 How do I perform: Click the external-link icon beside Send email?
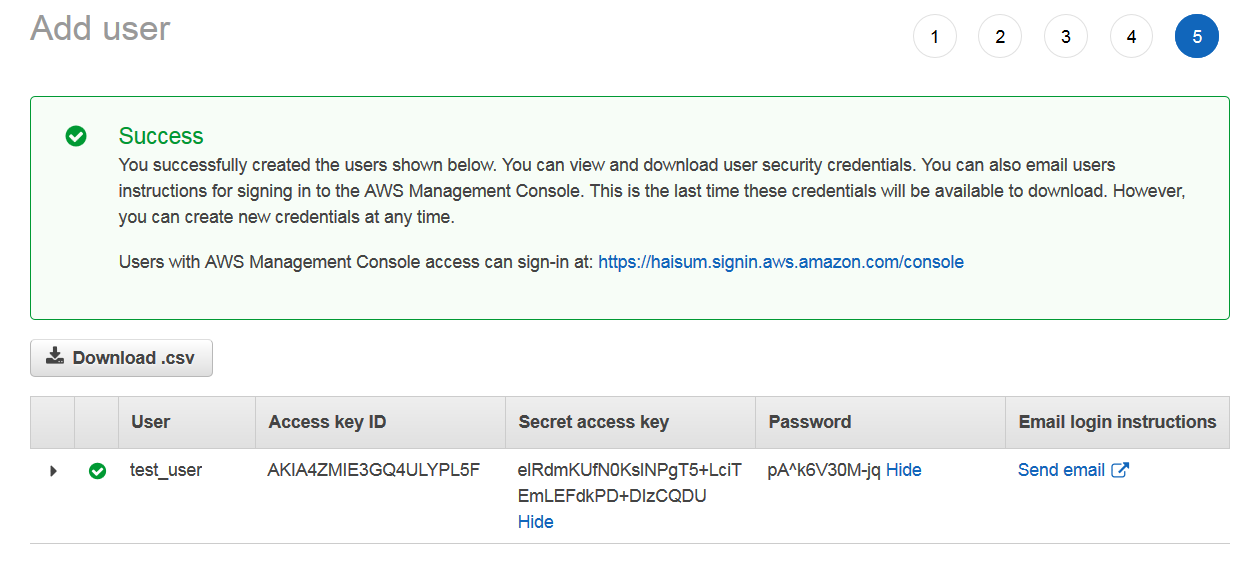(1120, 470)
